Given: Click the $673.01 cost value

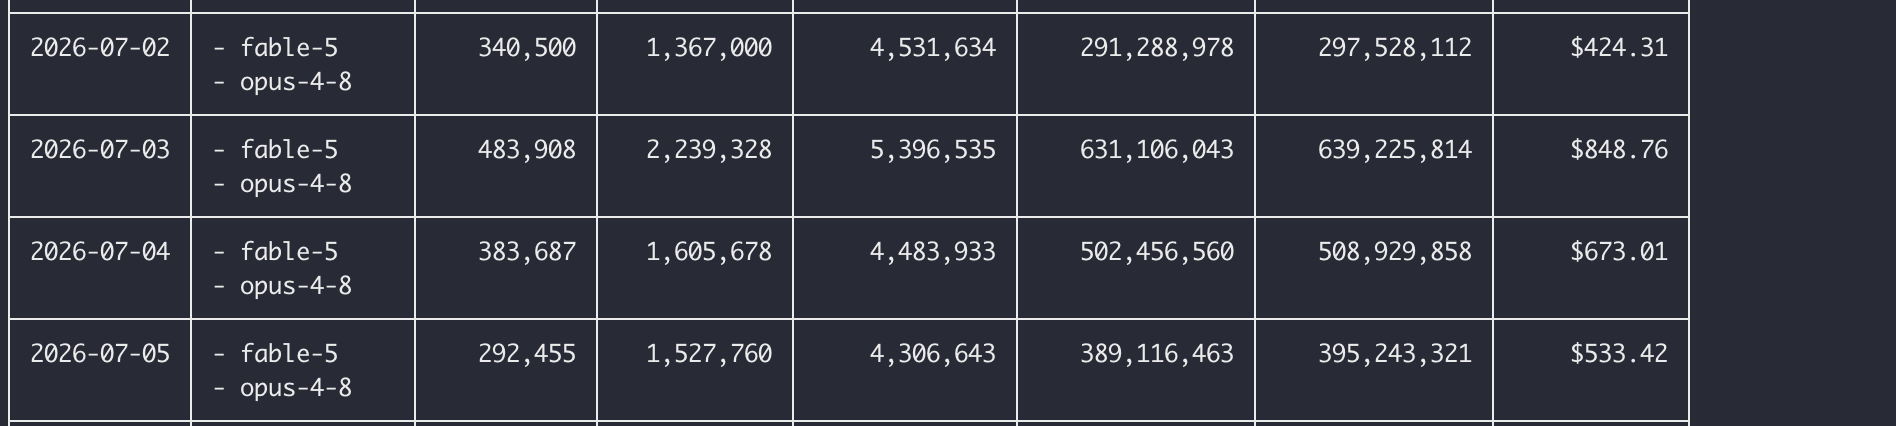Looking at the screenshot, I should tap(1619, 252).
